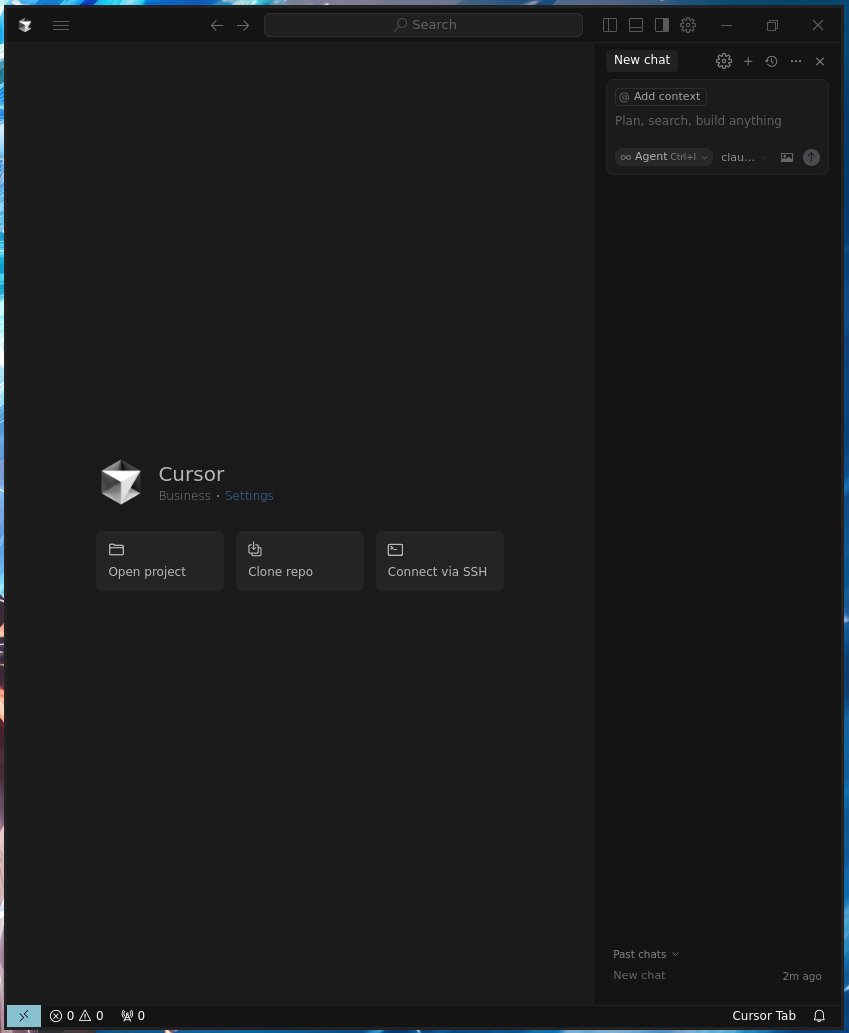Toggle the primary sidebar visibility
The height and width of the screenshot is (1033, 849).
[609, 25]
